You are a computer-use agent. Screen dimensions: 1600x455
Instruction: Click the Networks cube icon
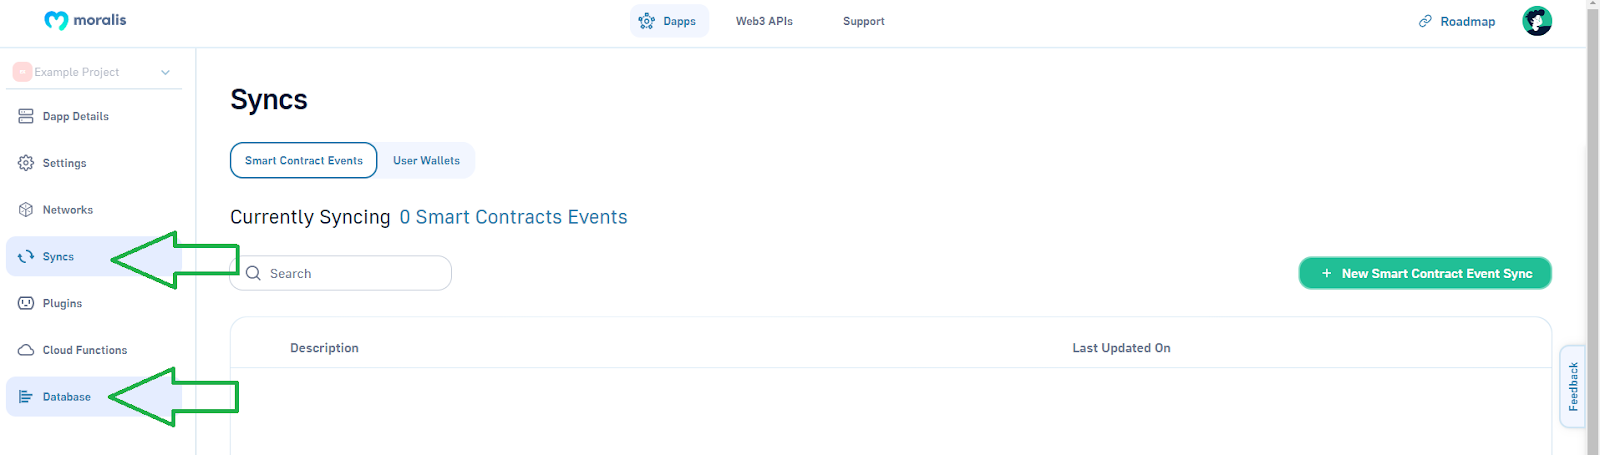pyautogui.click(x=26, y=210)
